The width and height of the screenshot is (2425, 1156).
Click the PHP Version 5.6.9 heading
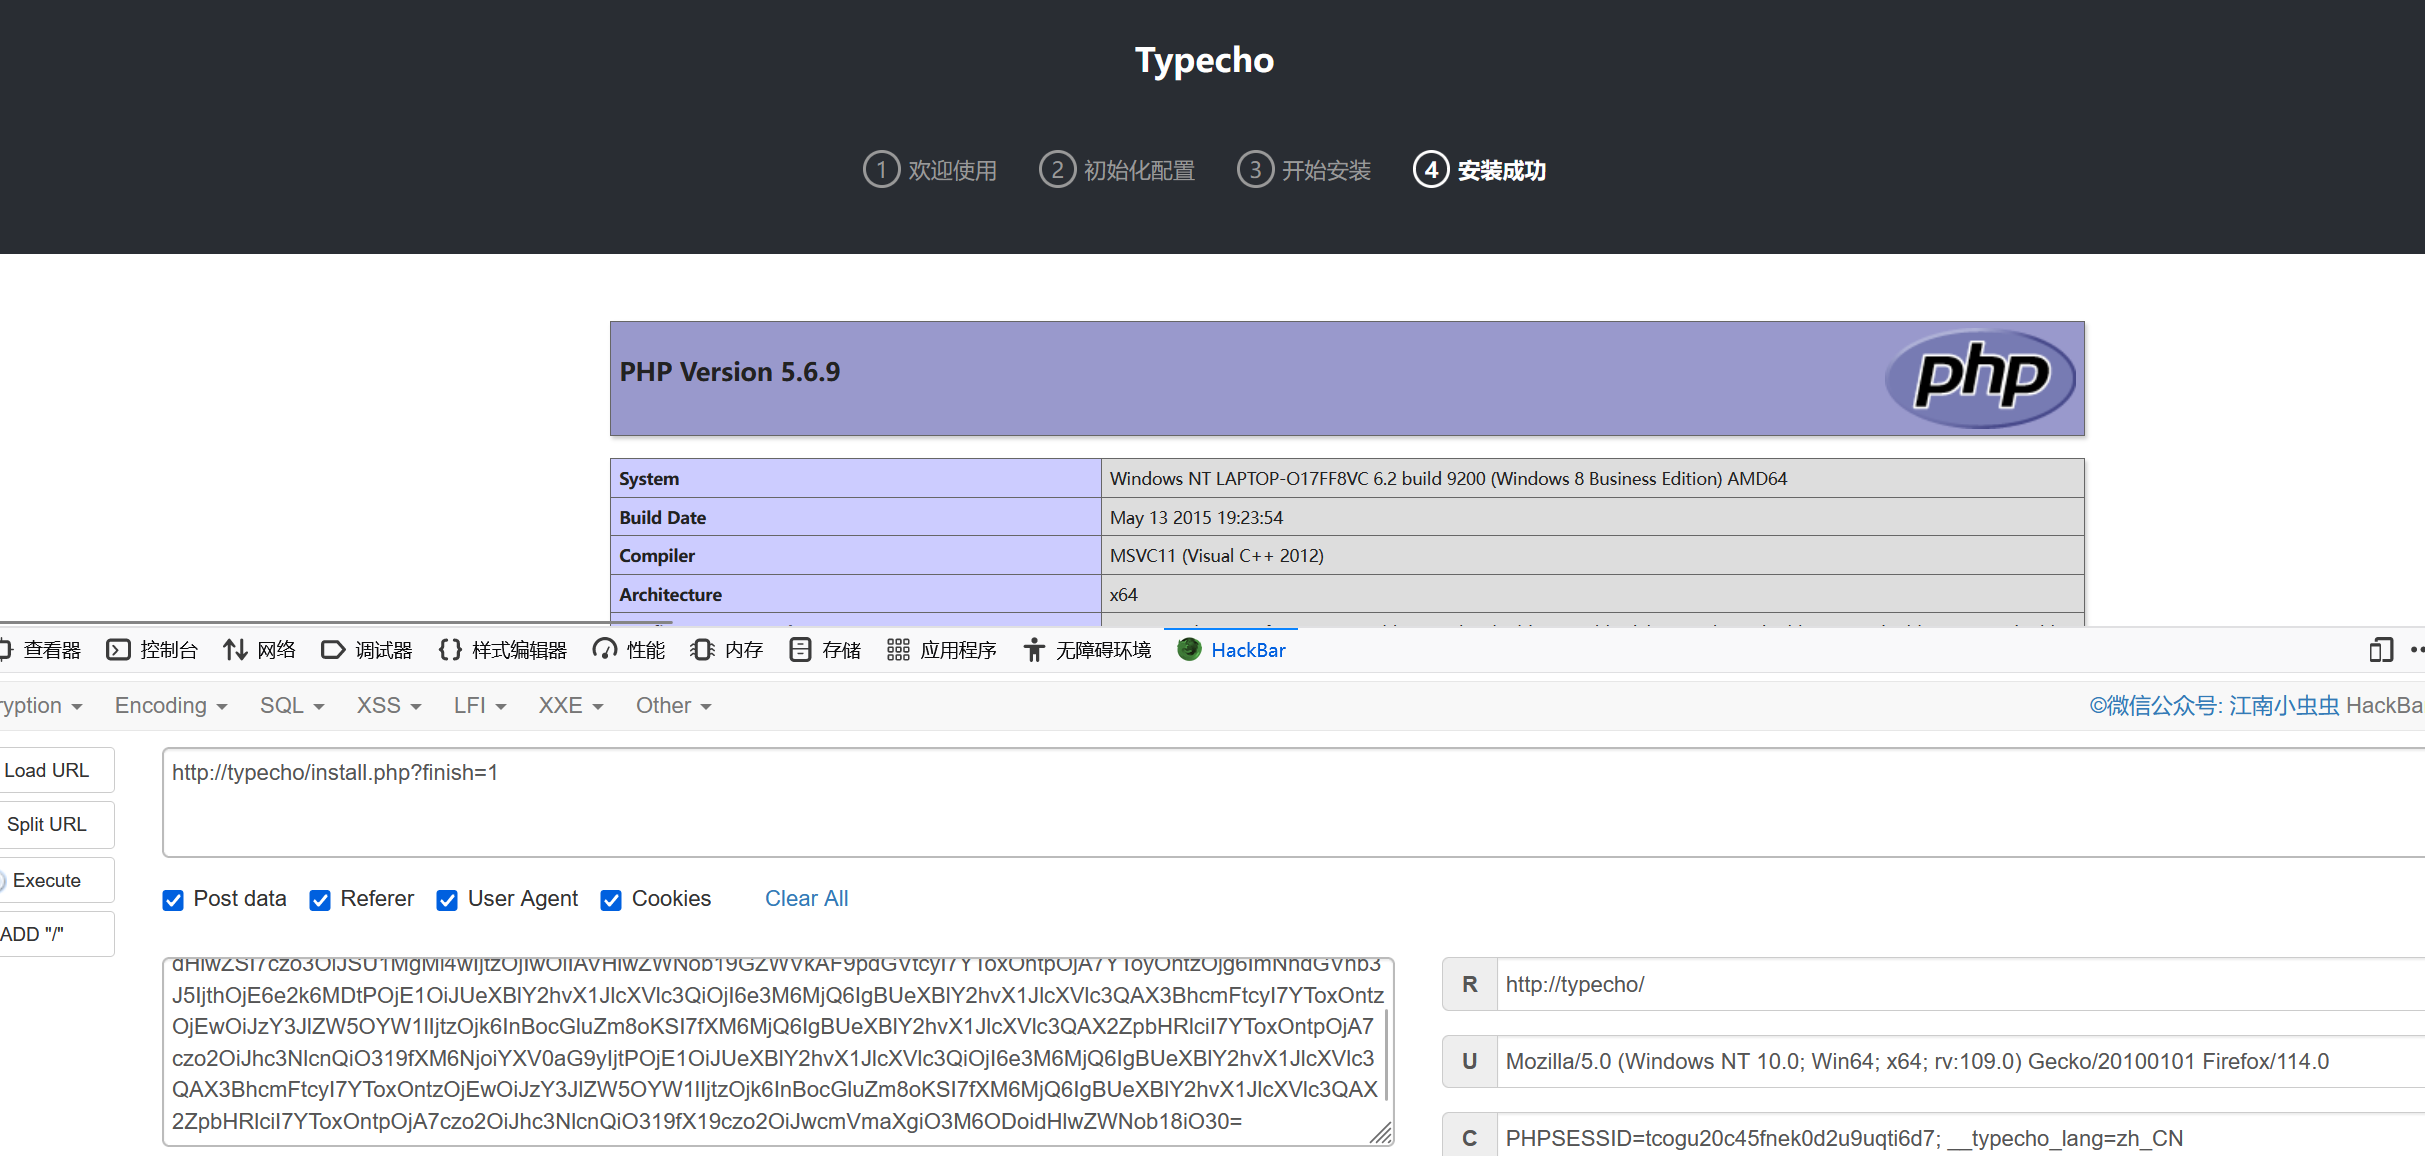730,372
